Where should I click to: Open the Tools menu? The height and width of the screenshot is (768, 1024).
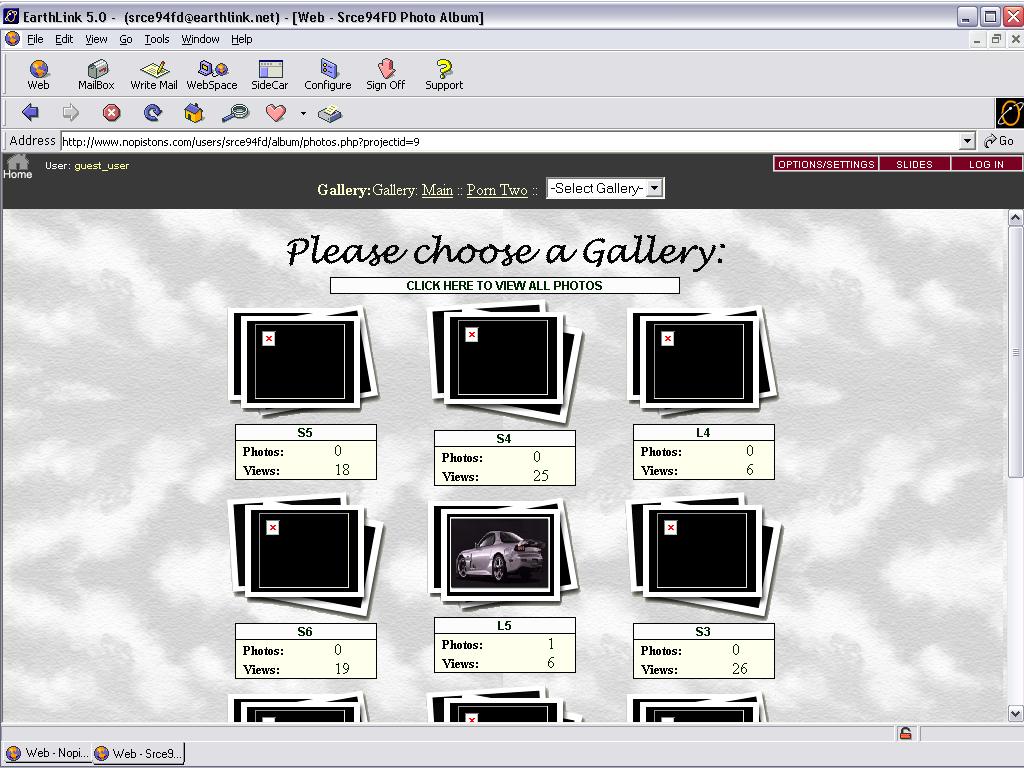[x=157, y=39]
